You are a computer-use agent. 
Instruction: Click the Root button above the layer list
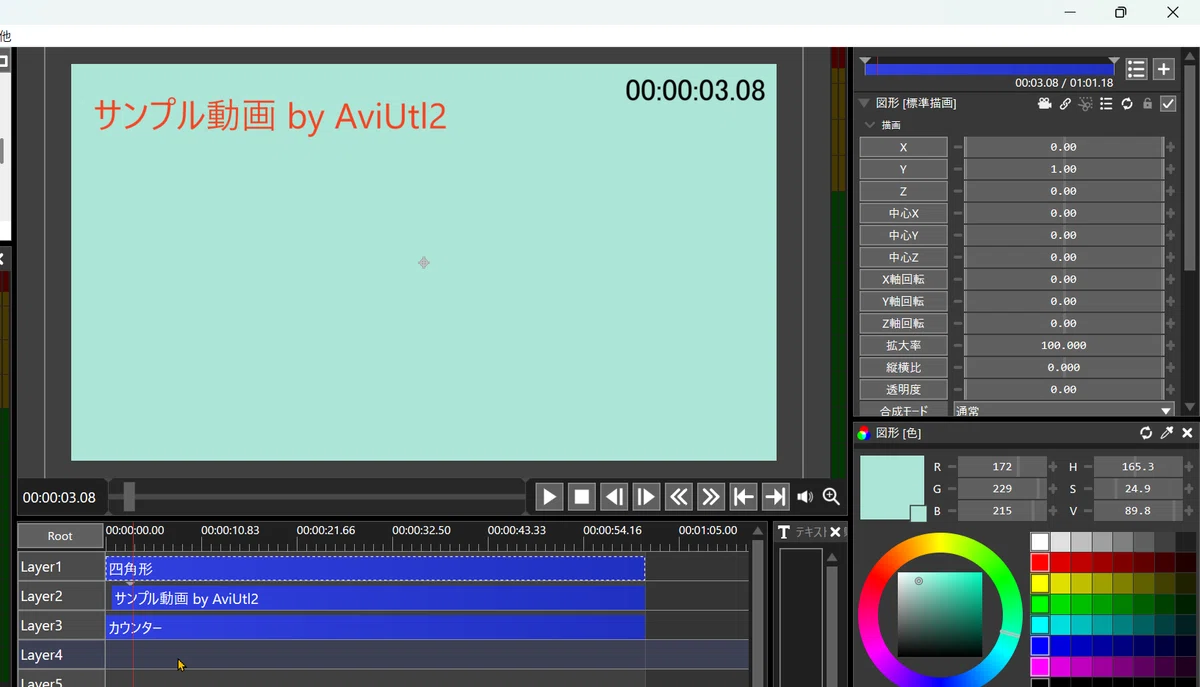click(60, 536)
